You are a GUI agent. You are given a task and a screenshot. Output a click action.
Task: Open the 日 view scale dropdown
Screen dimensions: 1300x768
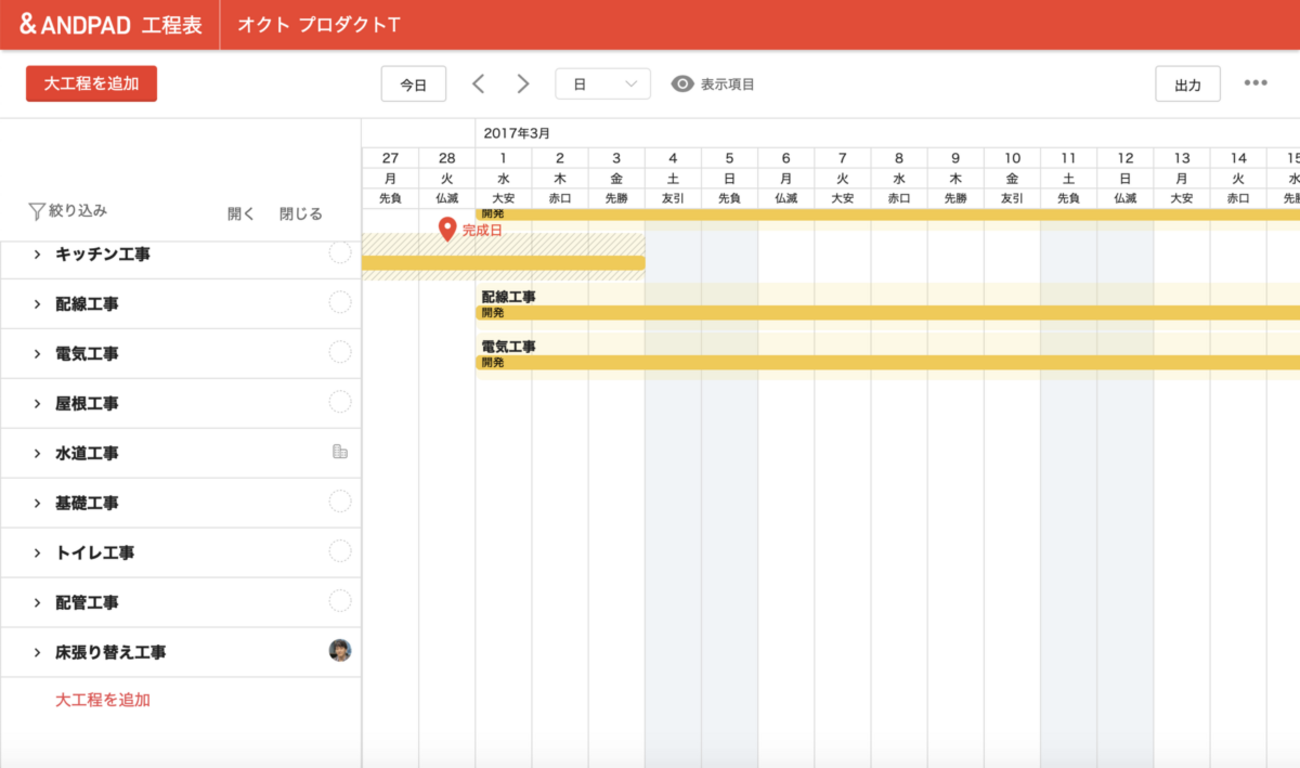(x=602, y=84)
